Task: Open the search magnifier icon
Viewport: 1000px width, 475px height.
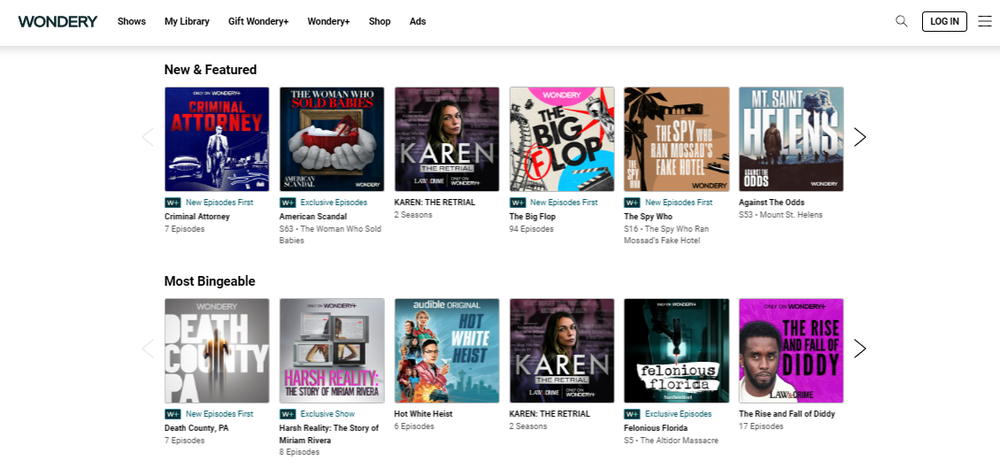Action: (901, 21)
